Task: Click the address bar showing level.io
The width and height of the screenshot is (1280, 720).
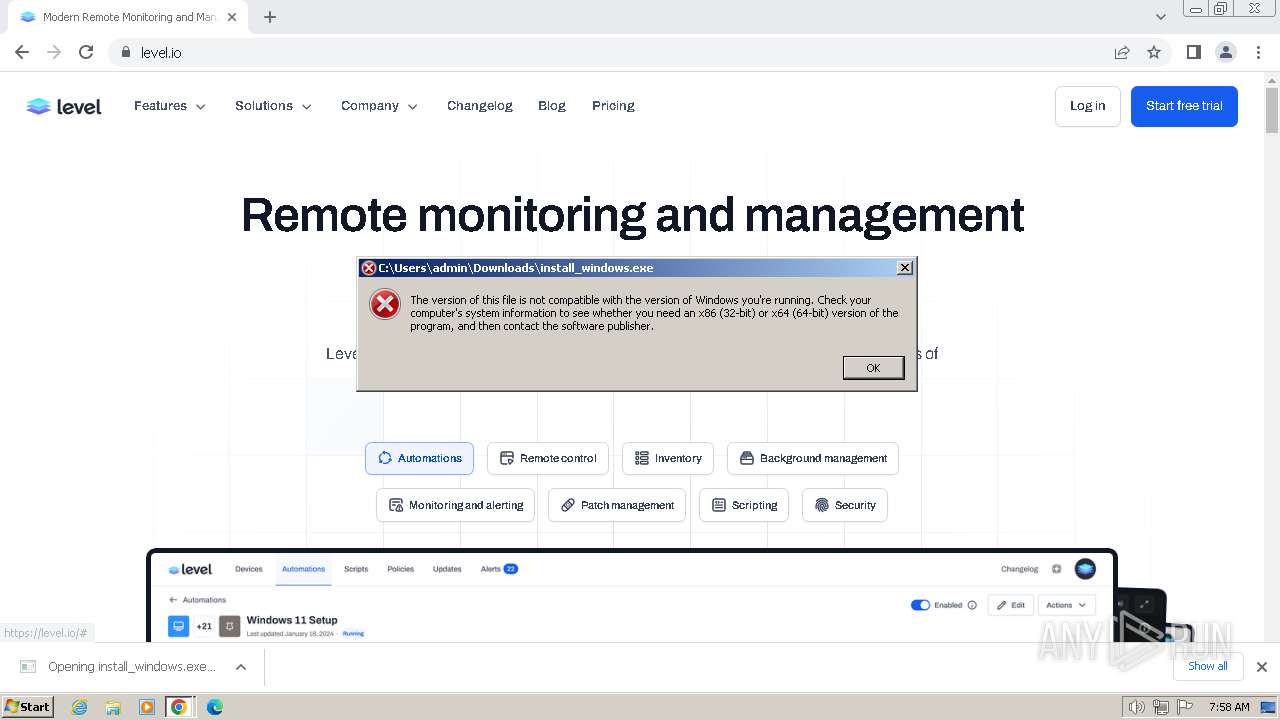Action: pos(610,52)
